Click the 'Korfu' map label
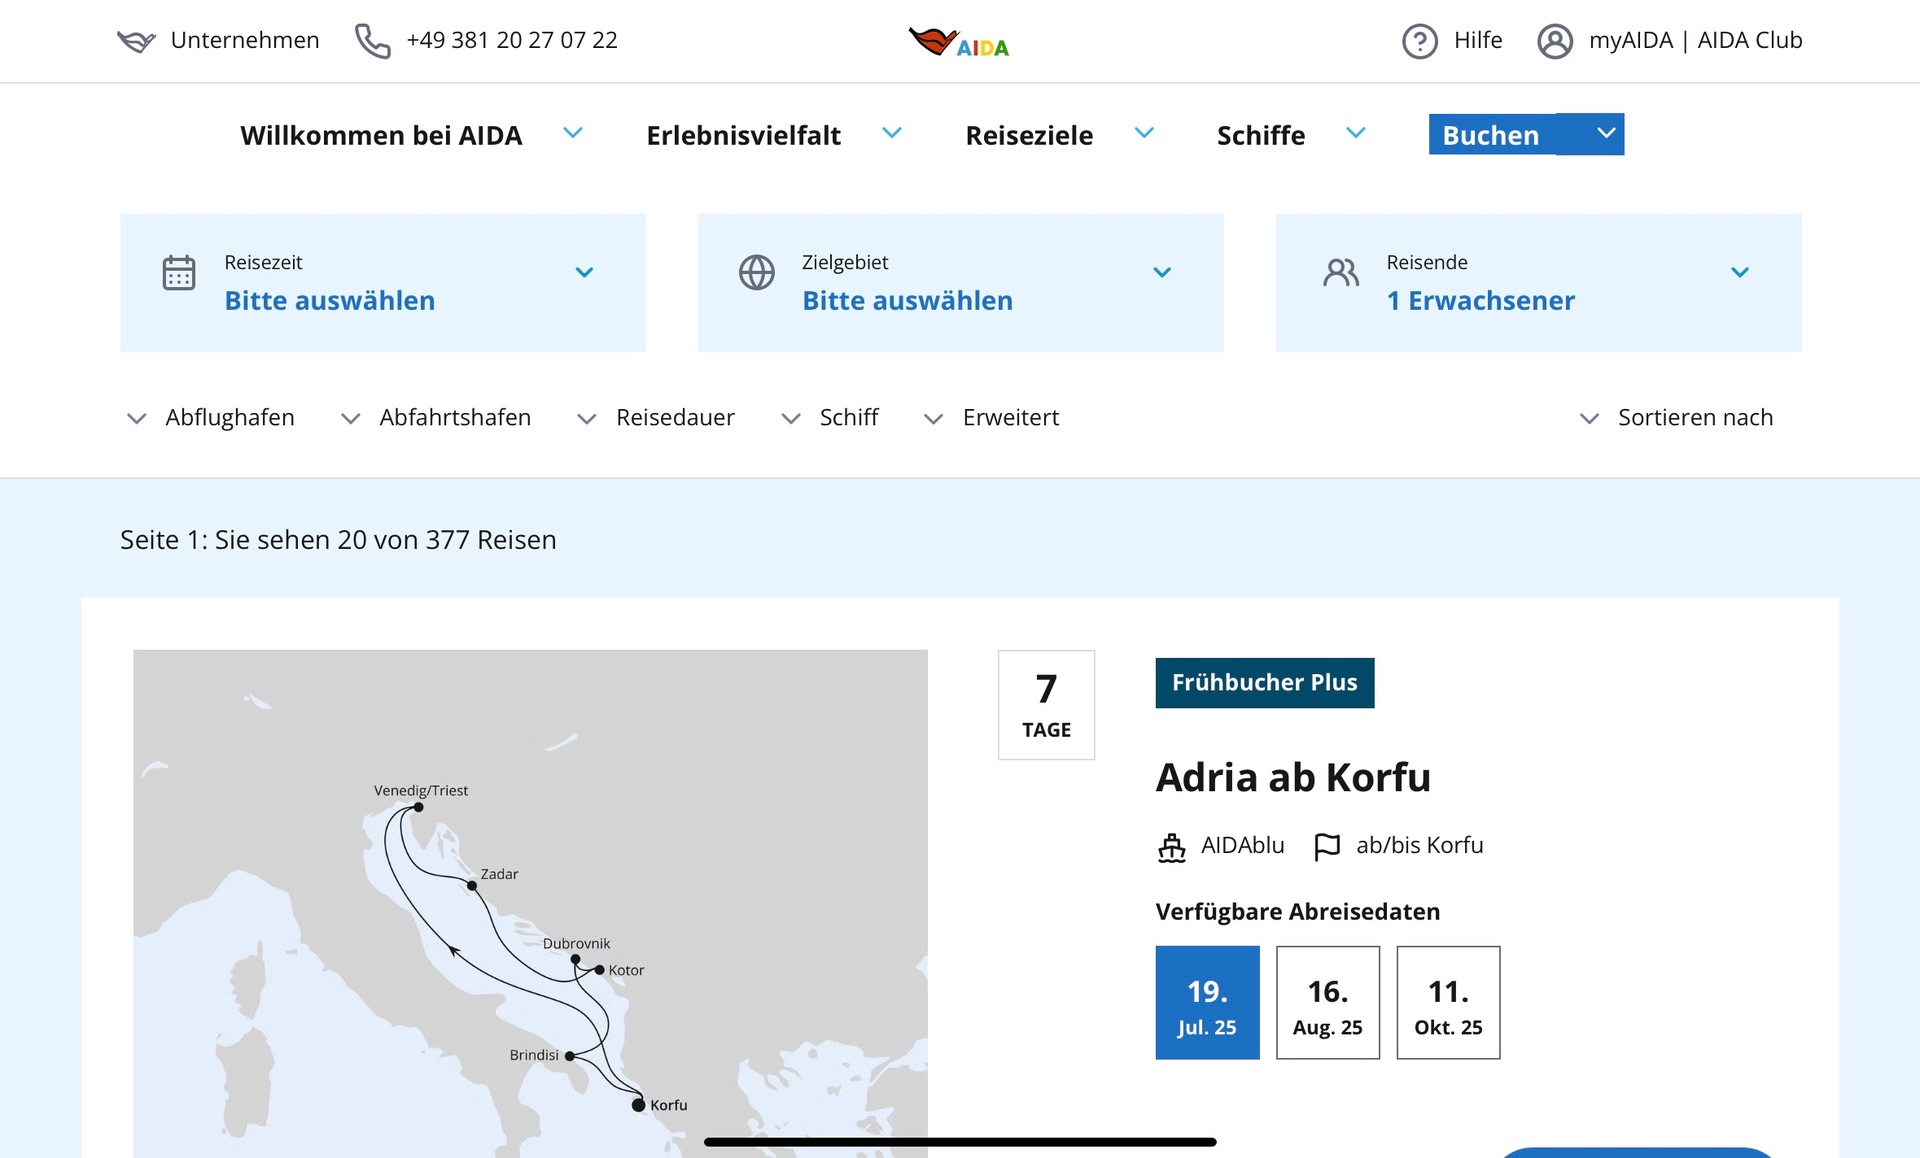The width and height of the screenshot is (1920, 1158). click(x=669, y=1106)
